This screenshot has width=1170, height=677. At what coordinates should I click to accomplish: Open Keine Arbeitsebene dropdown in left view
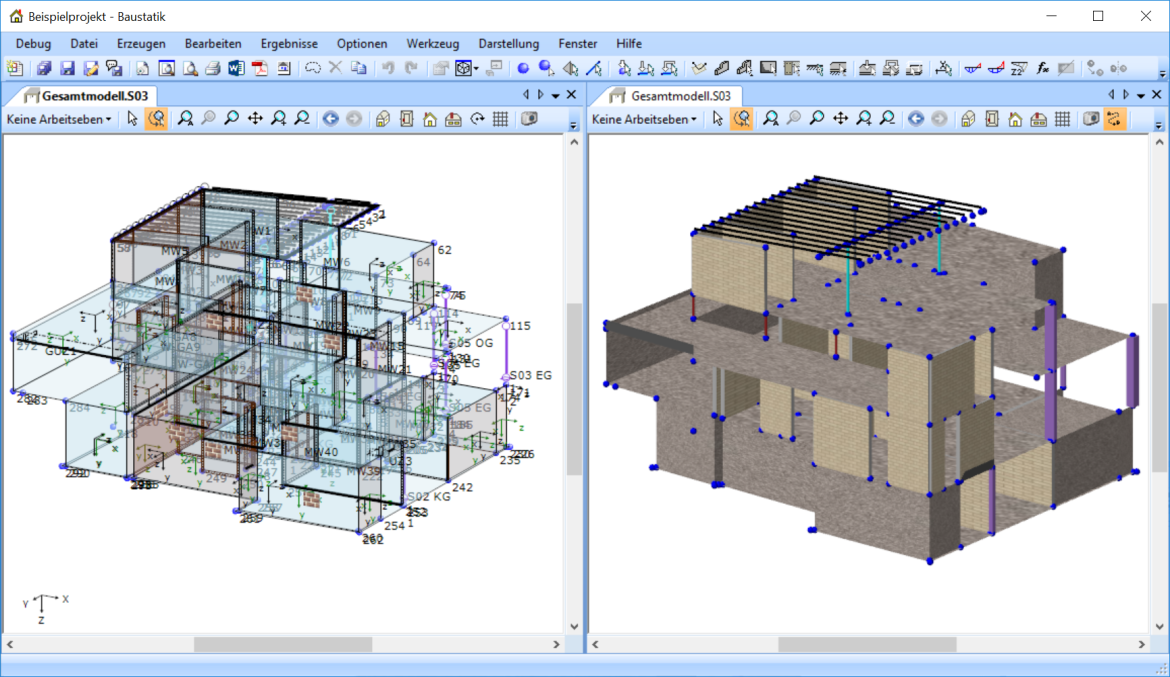pos(59,119)
